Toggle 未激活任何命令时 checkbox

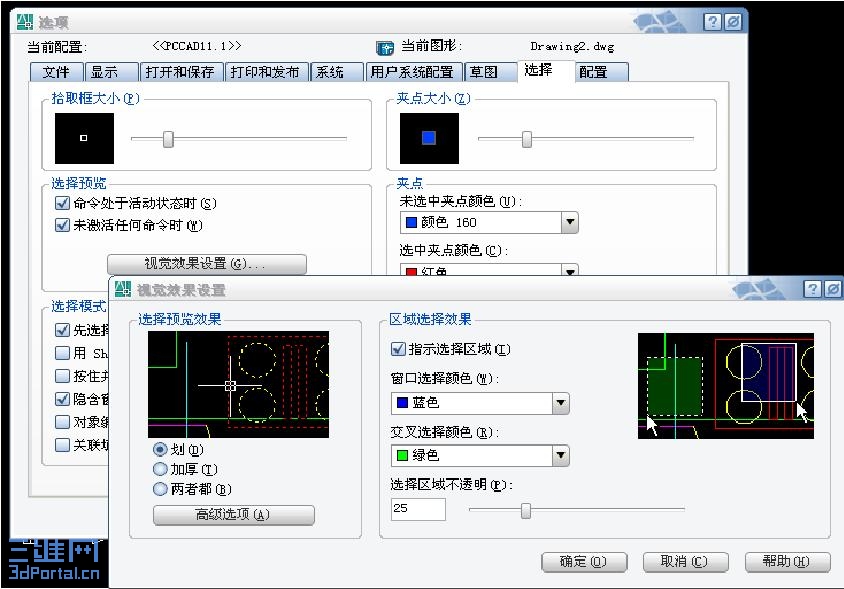[x=62, y=225]
